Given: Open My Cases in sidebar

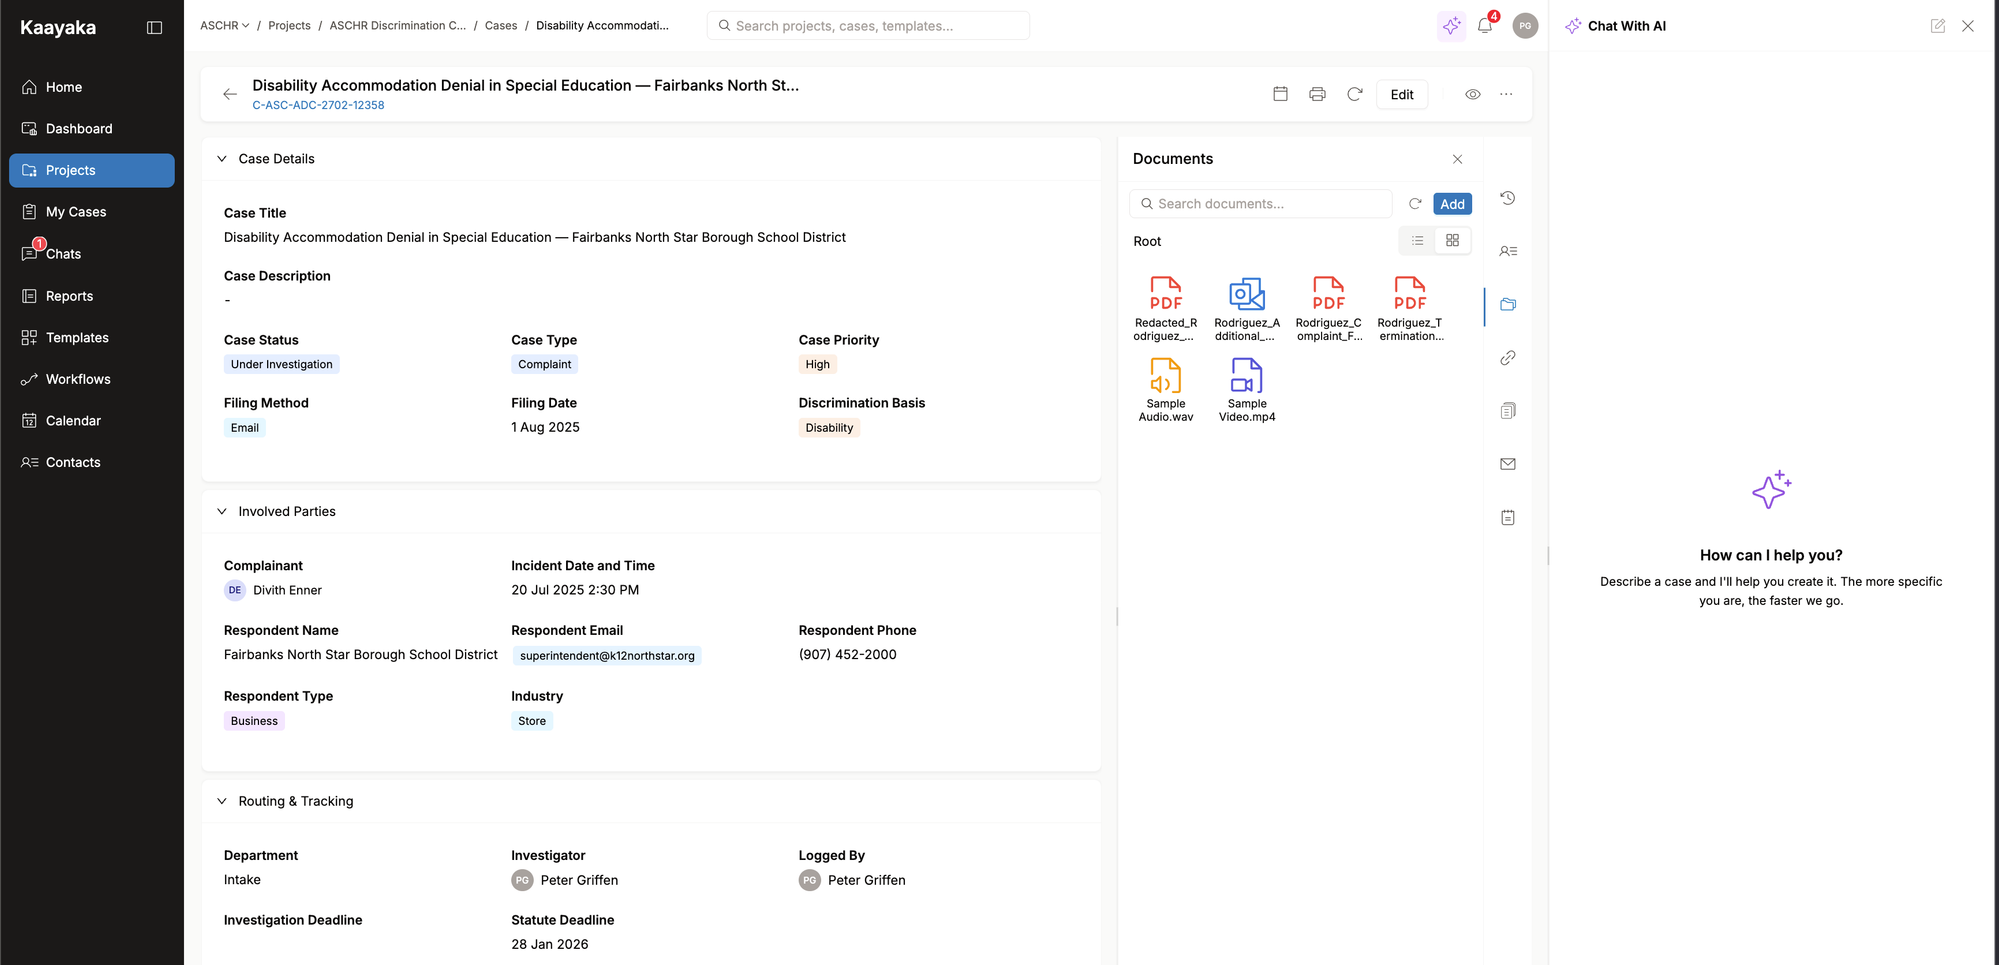Looking at the screenshot, I should click(76, 212).
